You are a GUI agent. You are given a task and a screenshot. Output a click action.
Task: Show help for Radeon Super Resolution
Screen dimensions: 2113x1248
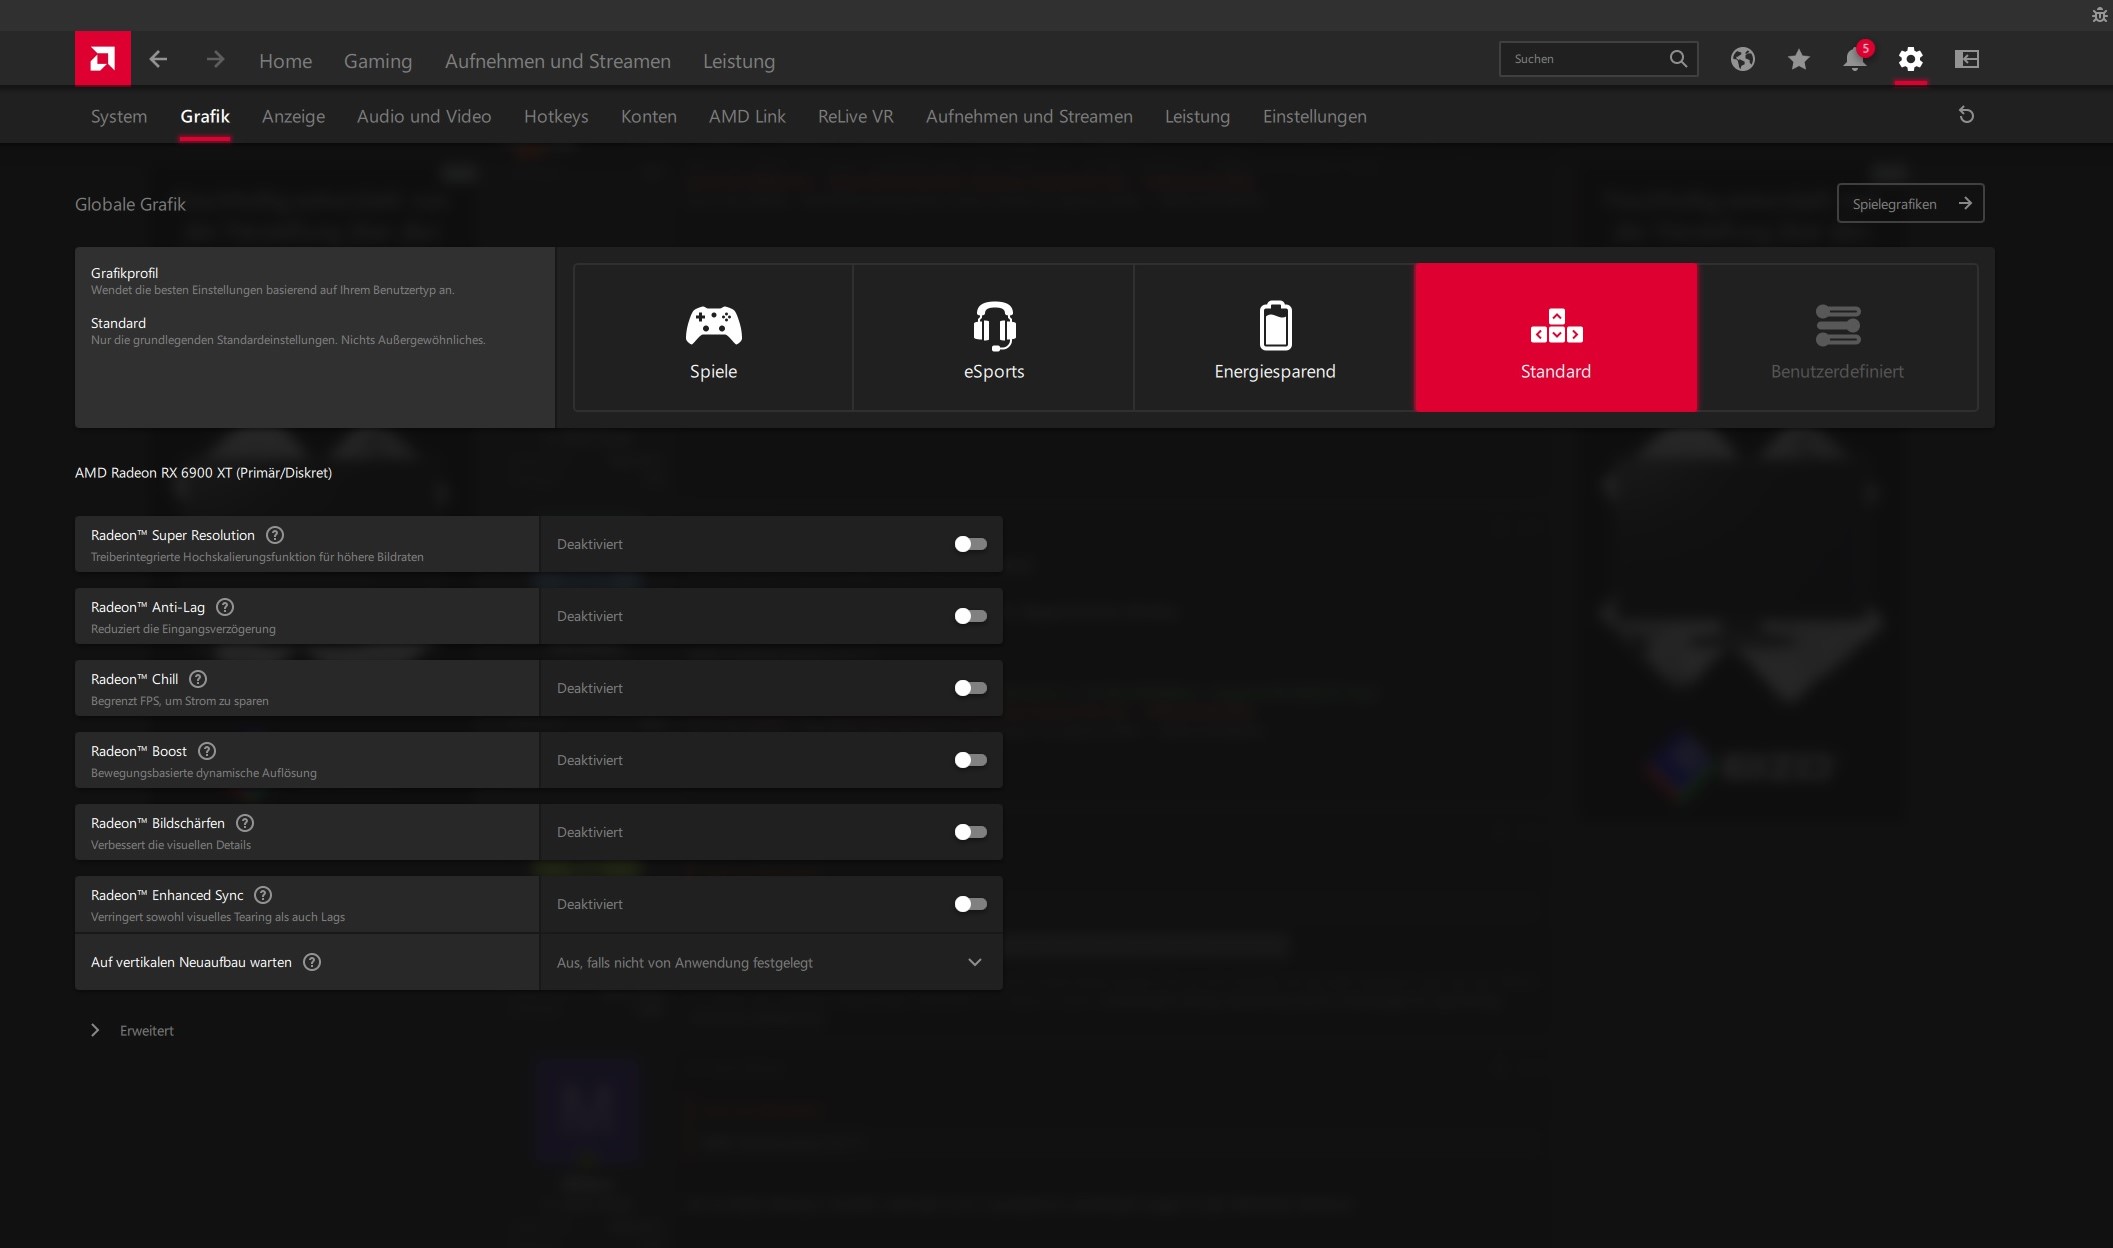click(x=275, y=535)
